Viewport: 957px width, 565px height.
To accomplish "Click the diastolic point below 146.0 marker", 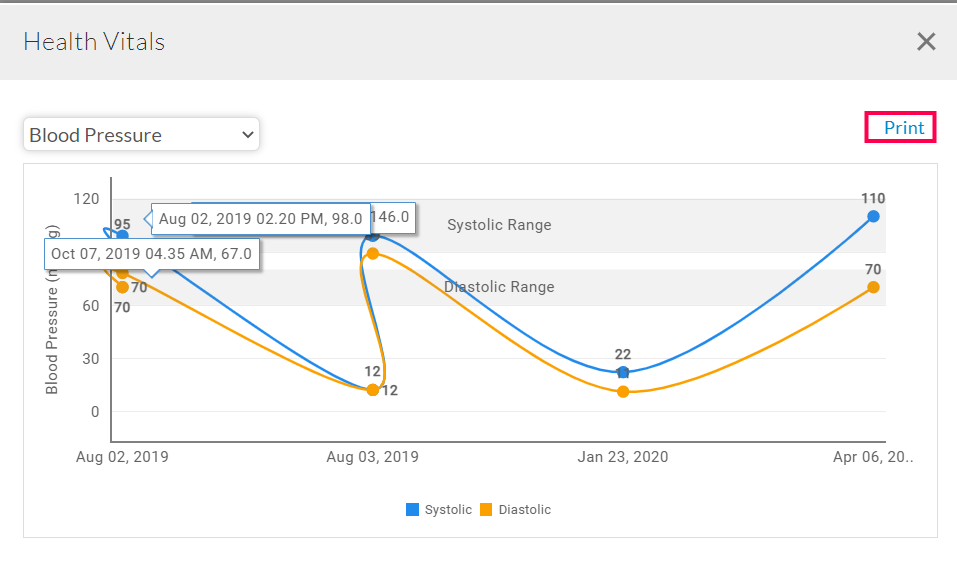I will click(x=373, y=253).
